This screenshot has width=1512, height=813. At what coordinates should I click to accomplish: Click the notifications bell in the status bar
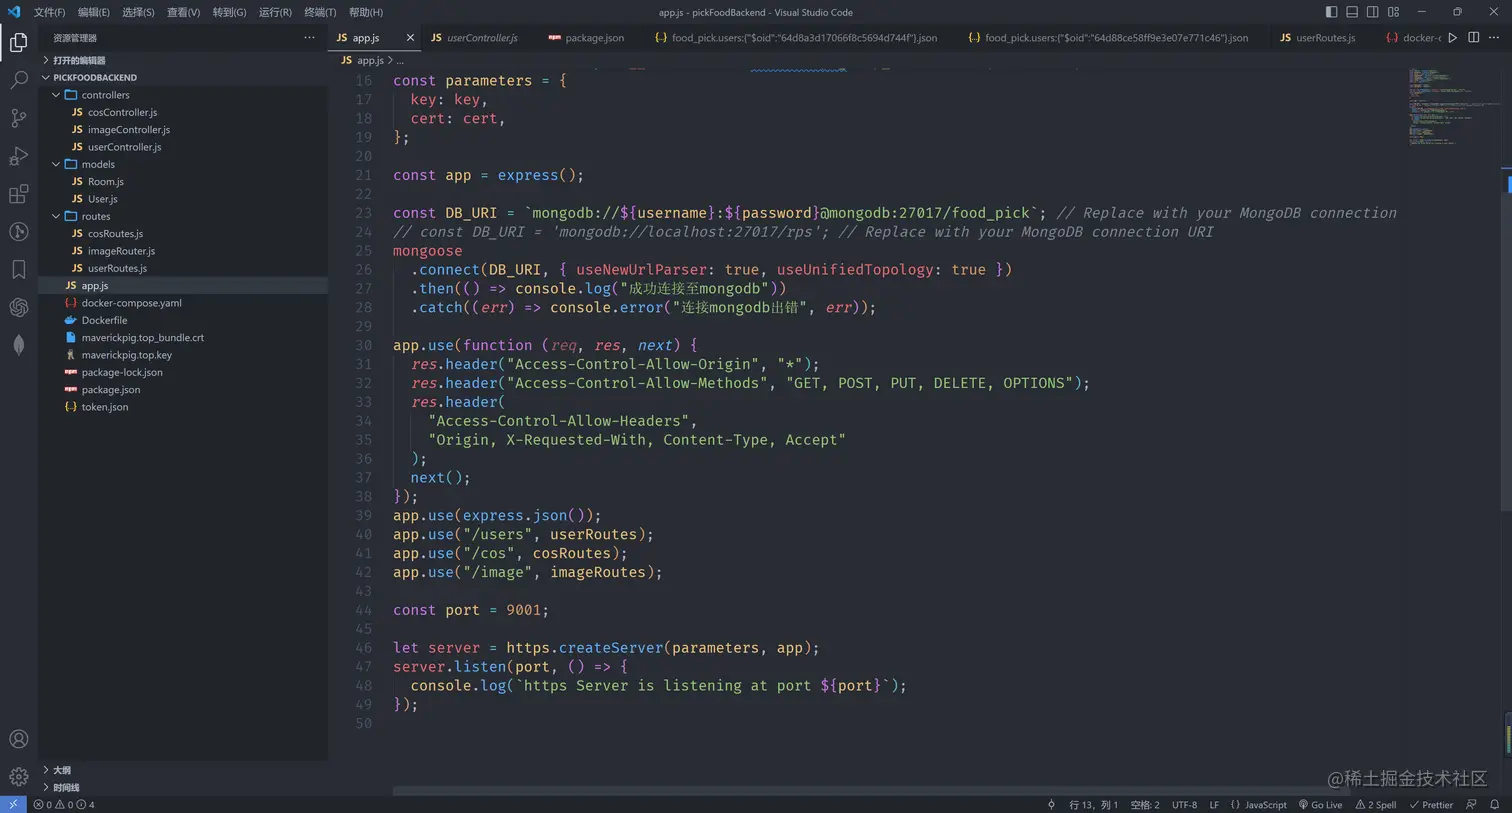click(x=1495, y=804)
